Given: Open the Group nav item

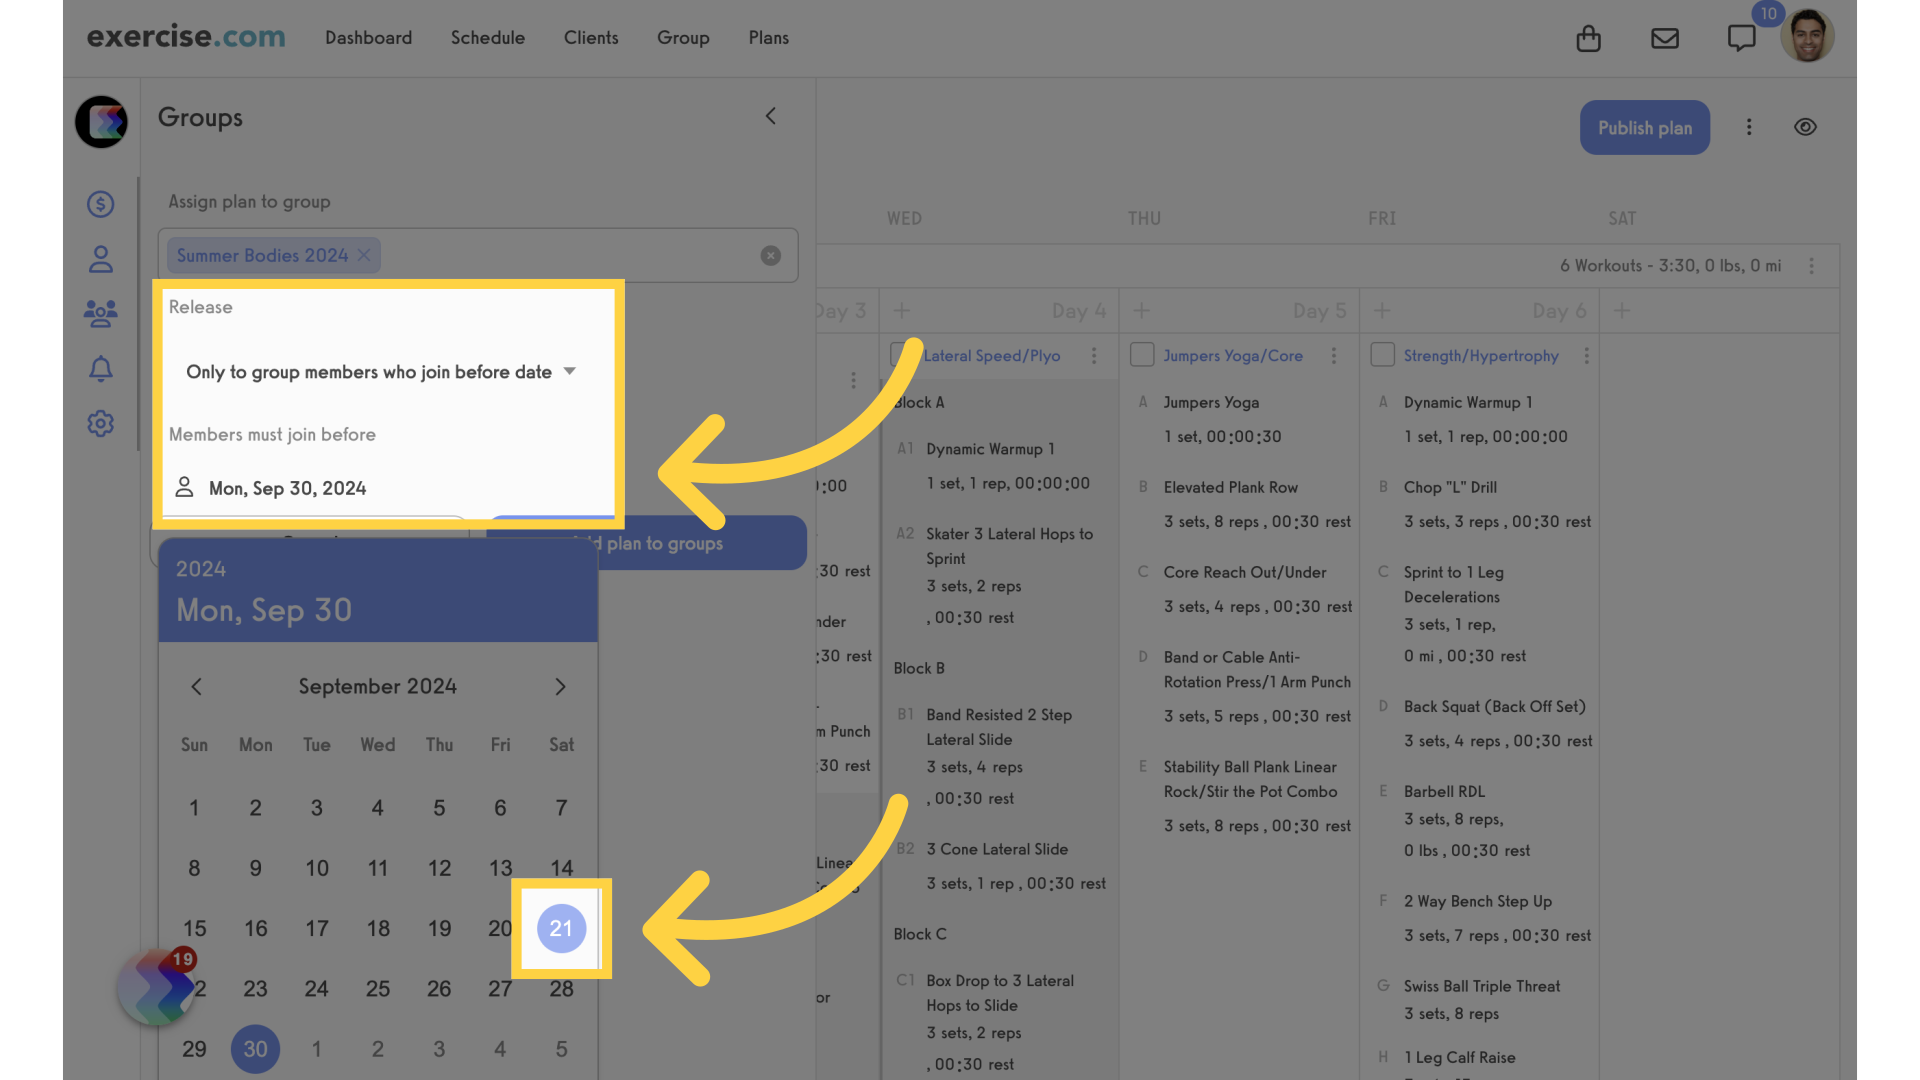Looking at the screenshot, I should (x=683, y=37).
